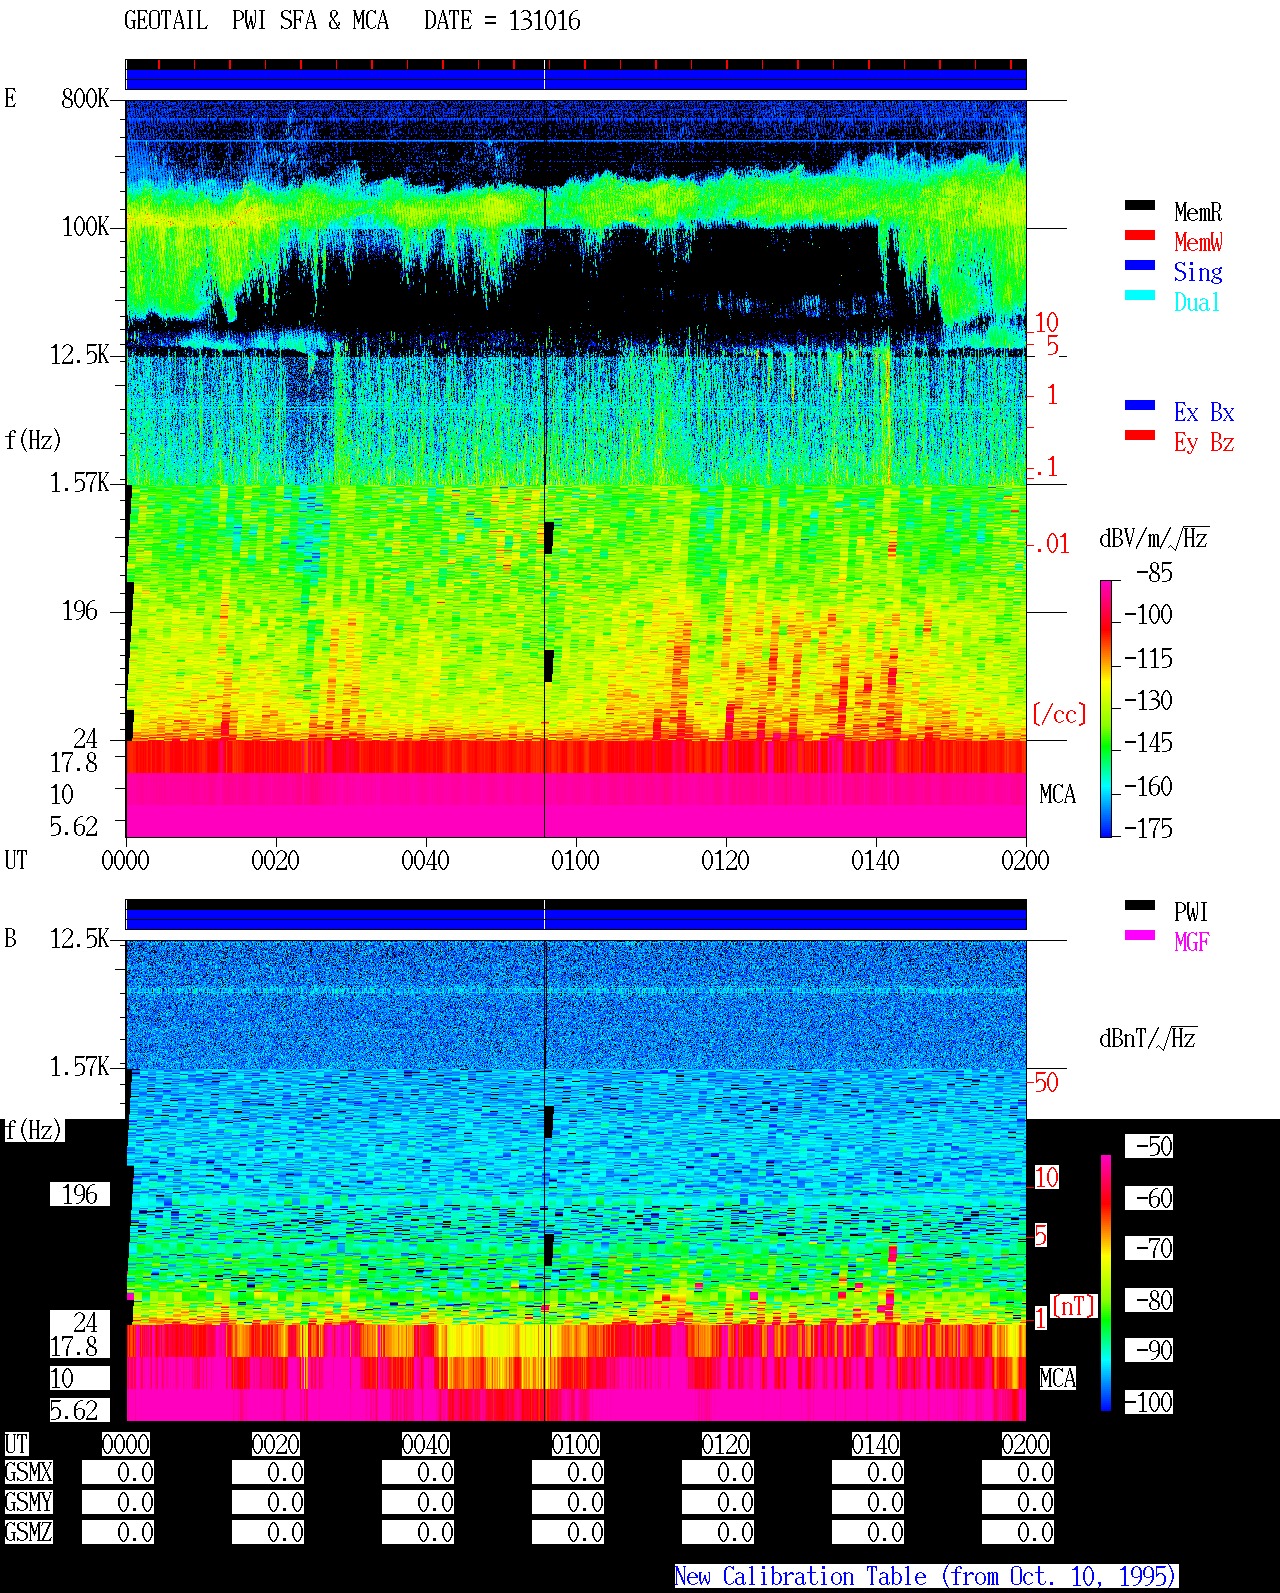Click the dBV/m color scale bar
The height and width of the screenshot is (1593, 1280).
click(1105, 708)
